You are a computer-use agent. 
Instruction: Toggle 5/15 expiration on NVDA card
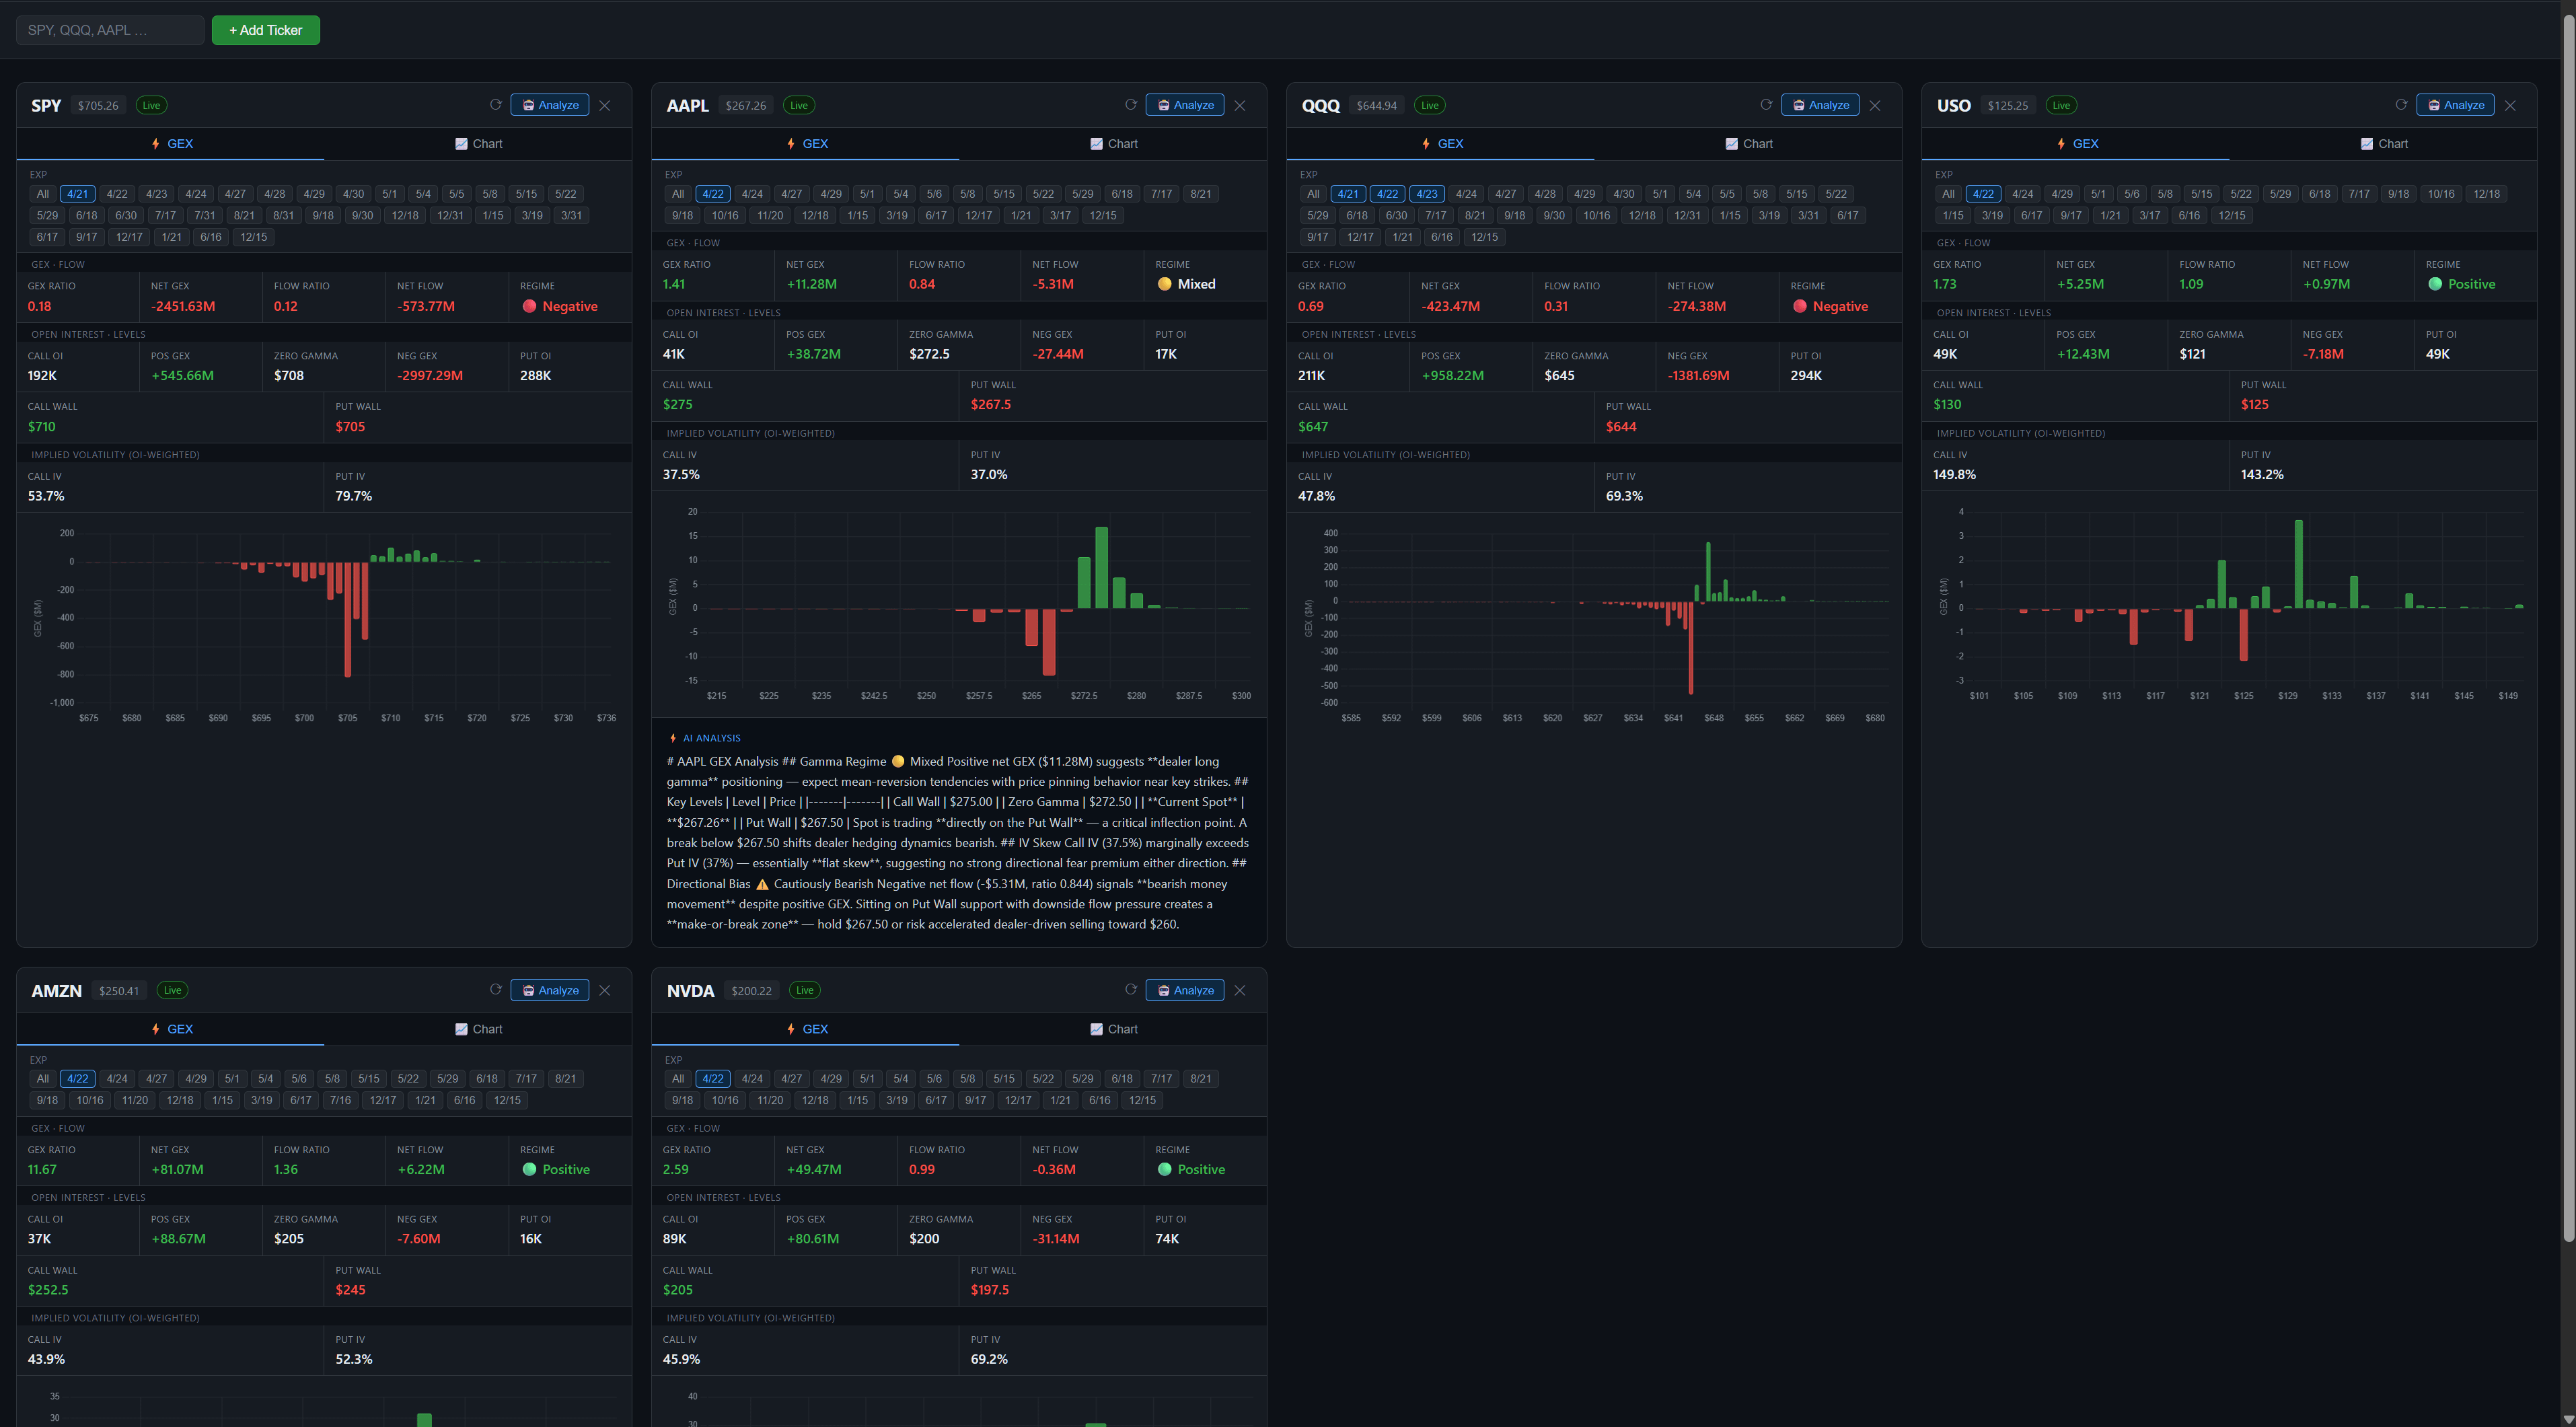[1003, 1079]
